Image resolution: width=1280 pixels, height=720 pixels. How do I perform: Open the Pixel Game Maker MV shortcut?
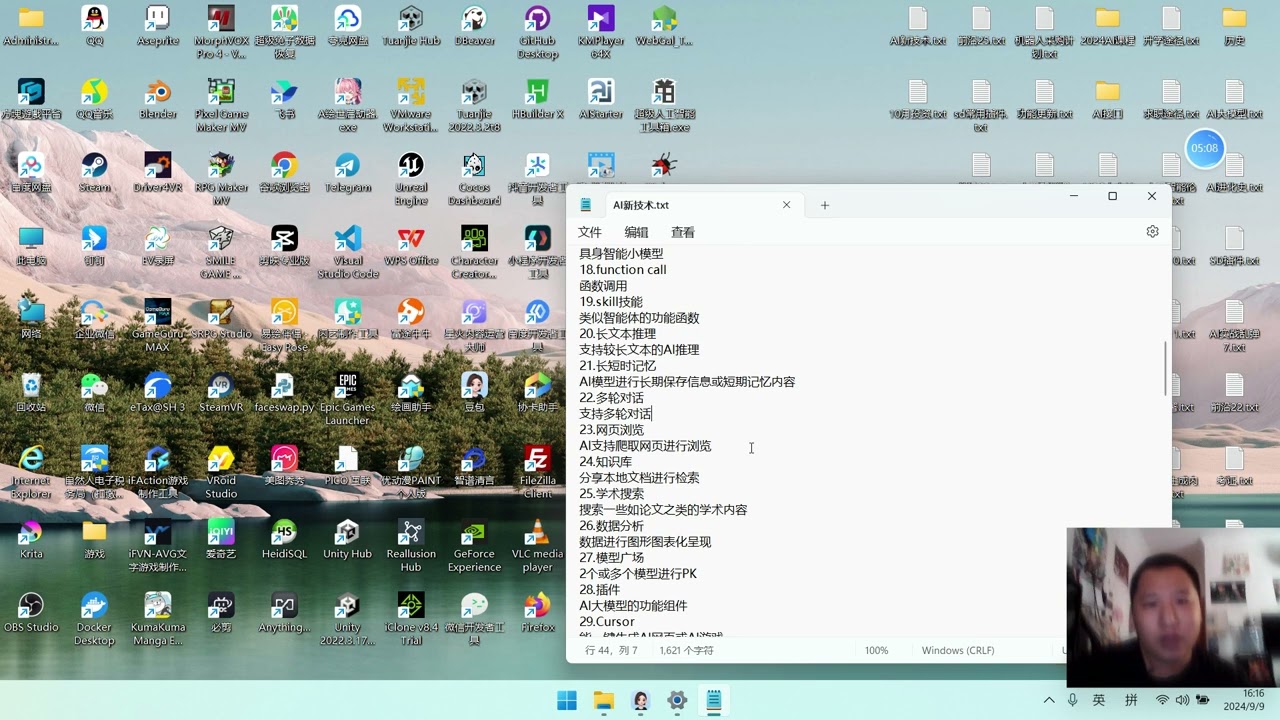(221, 105)
